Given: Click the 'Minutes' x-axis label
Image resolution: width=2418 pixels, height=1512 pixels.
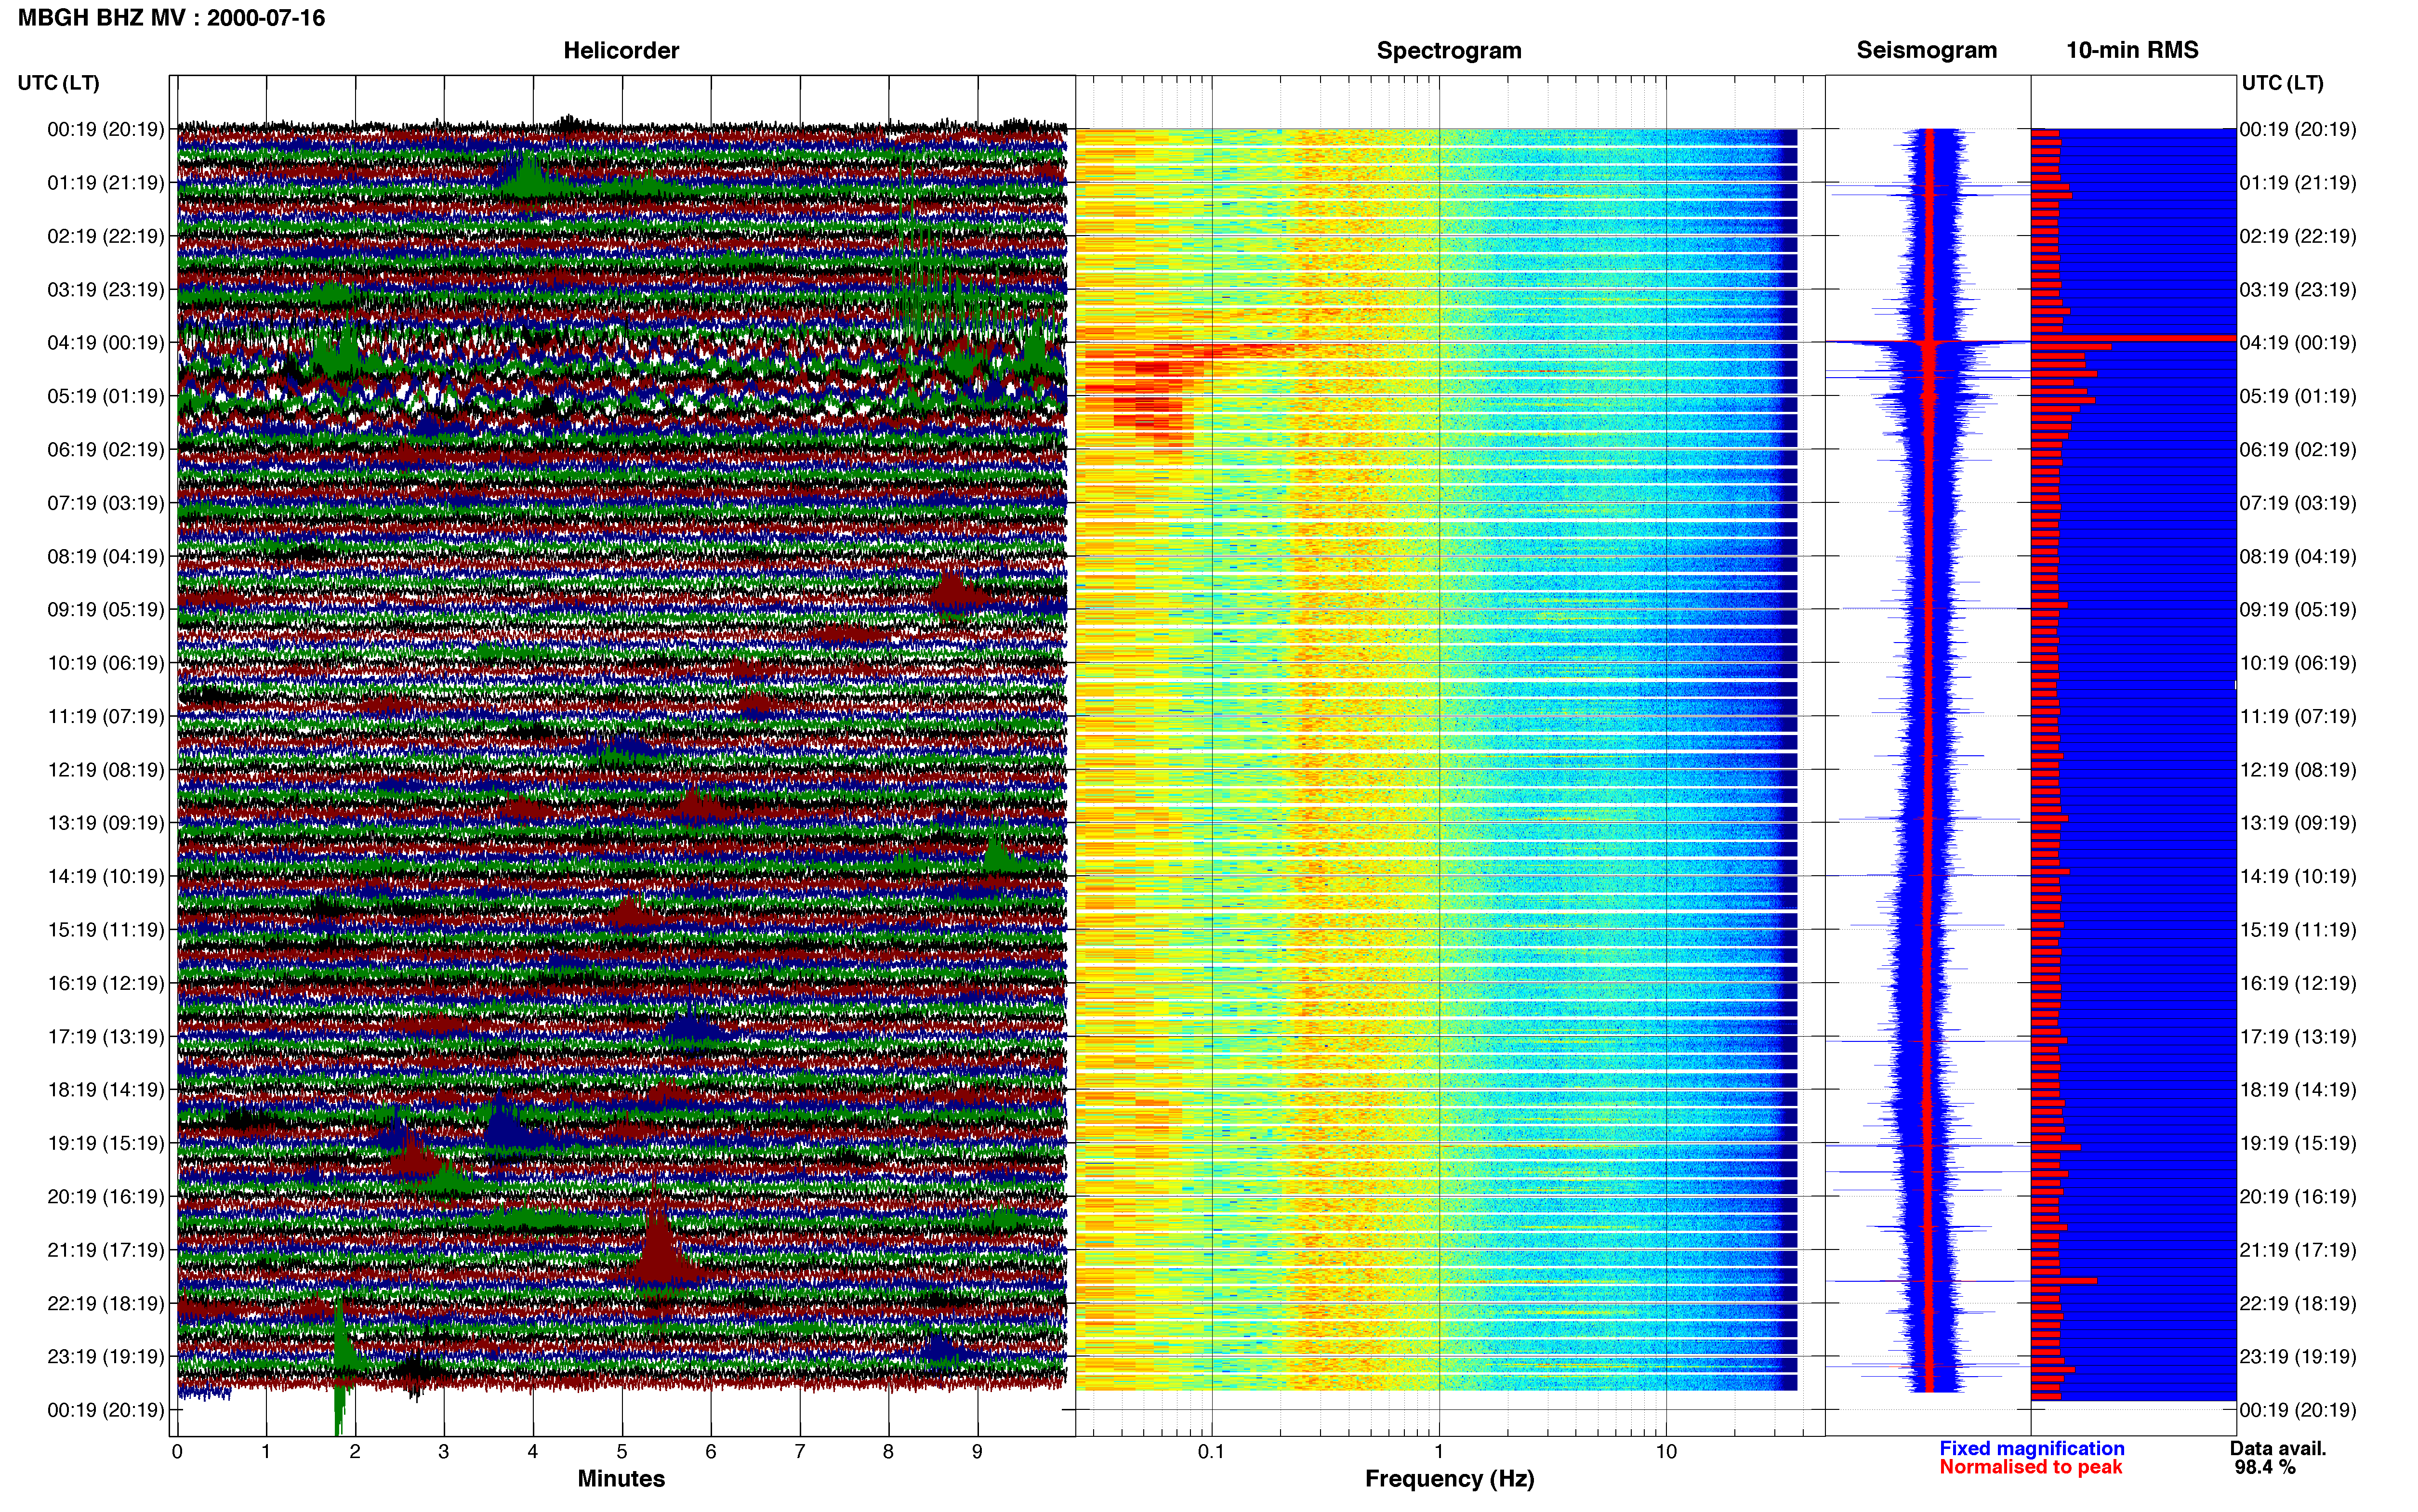Looking at the screenshot, I should click(x=621, y=1478).
